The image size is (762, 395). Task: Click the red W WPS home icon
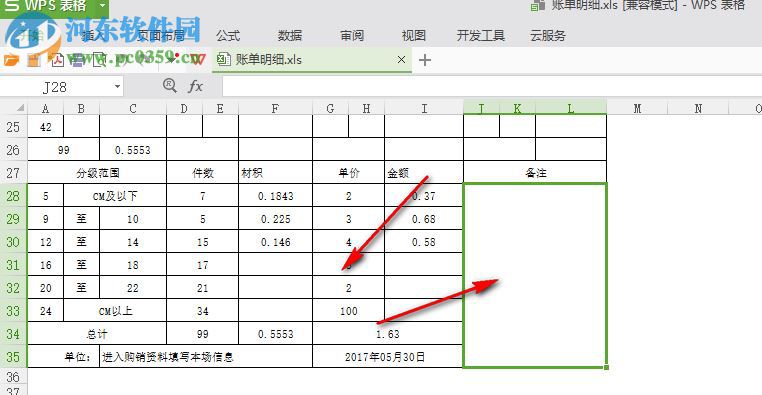(198, 60)
